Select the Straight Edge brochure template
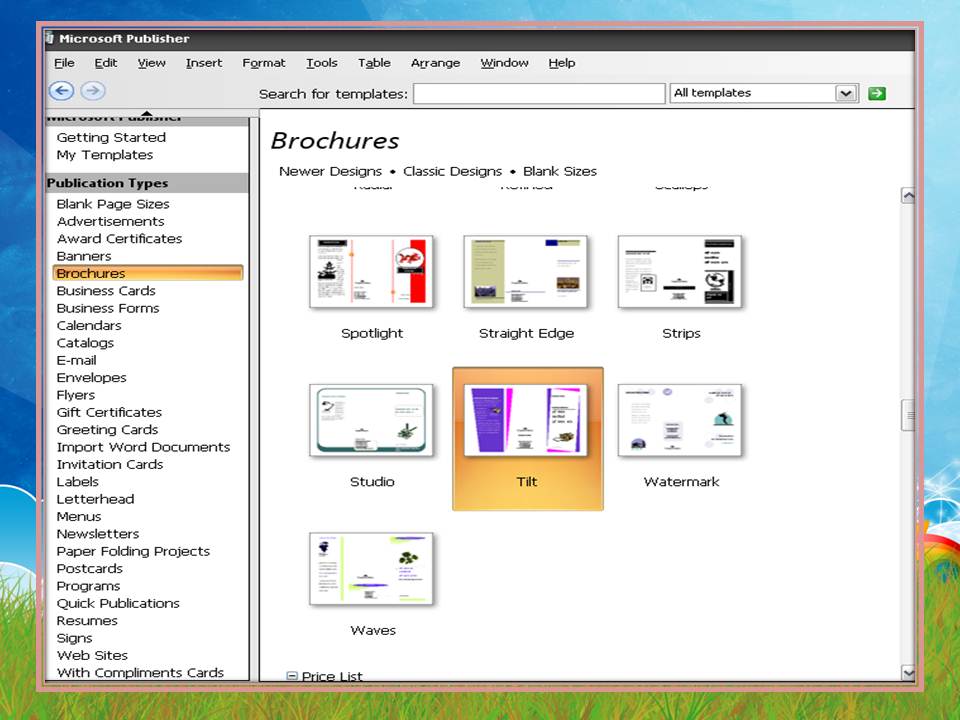The height and width of the screenshot is (720, 960). (526, 272)
